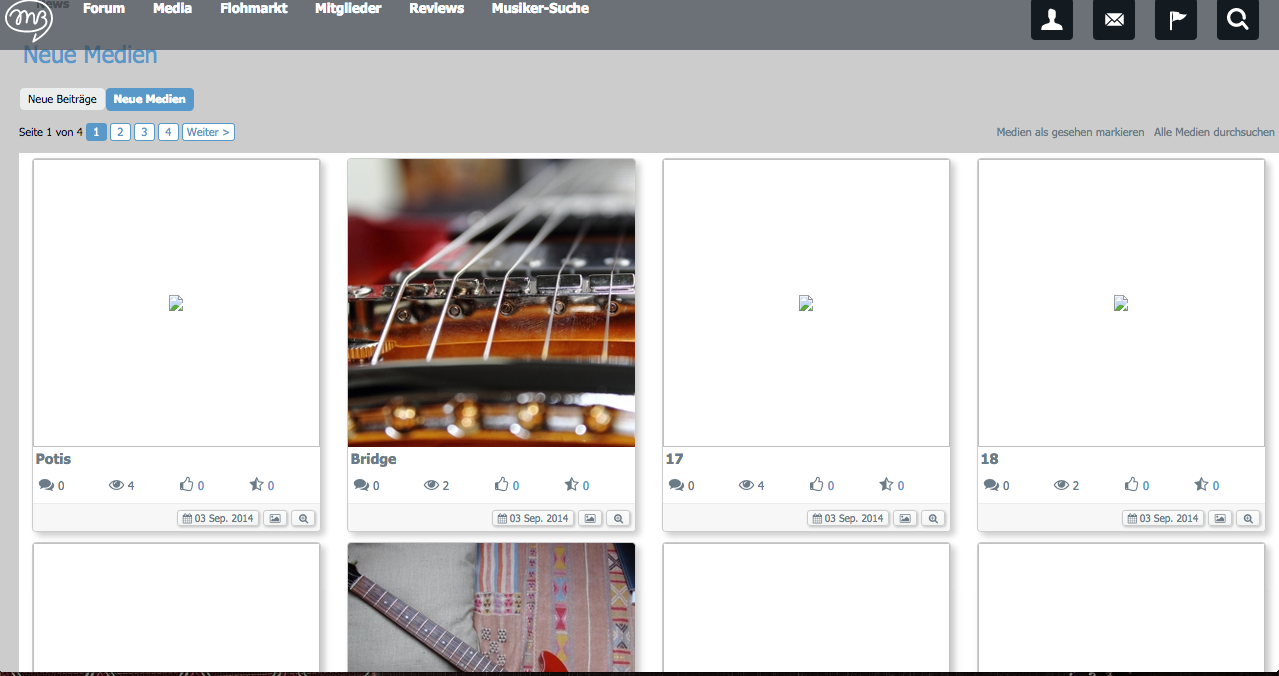Click the 03 Sep. 2014 date on card 18

(1163, 518)
